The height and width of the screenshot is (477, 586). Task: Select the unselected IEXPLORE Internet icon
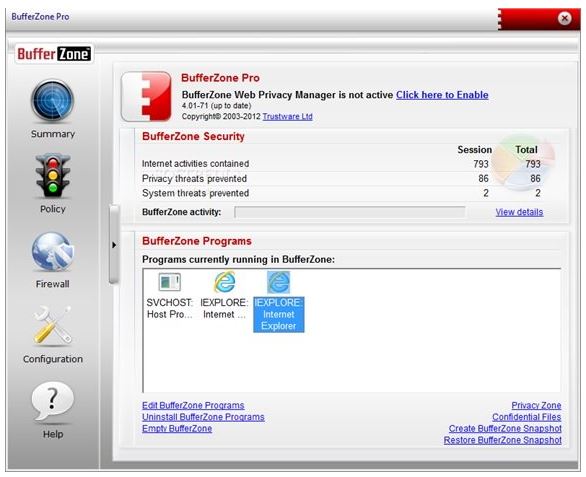(x=224, y=281)
